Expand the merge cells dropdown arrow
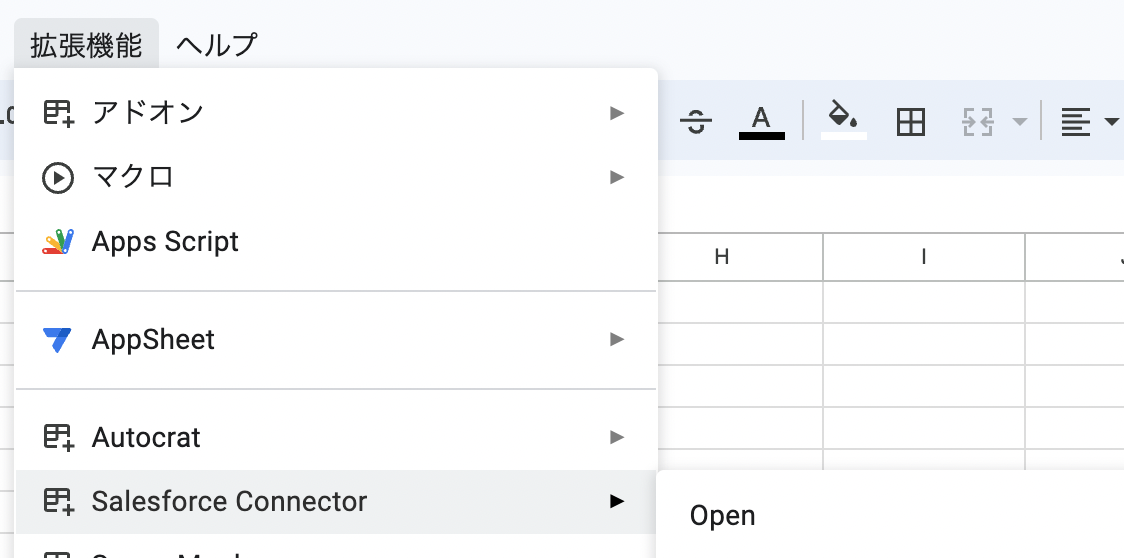 tap(1019, 122)
